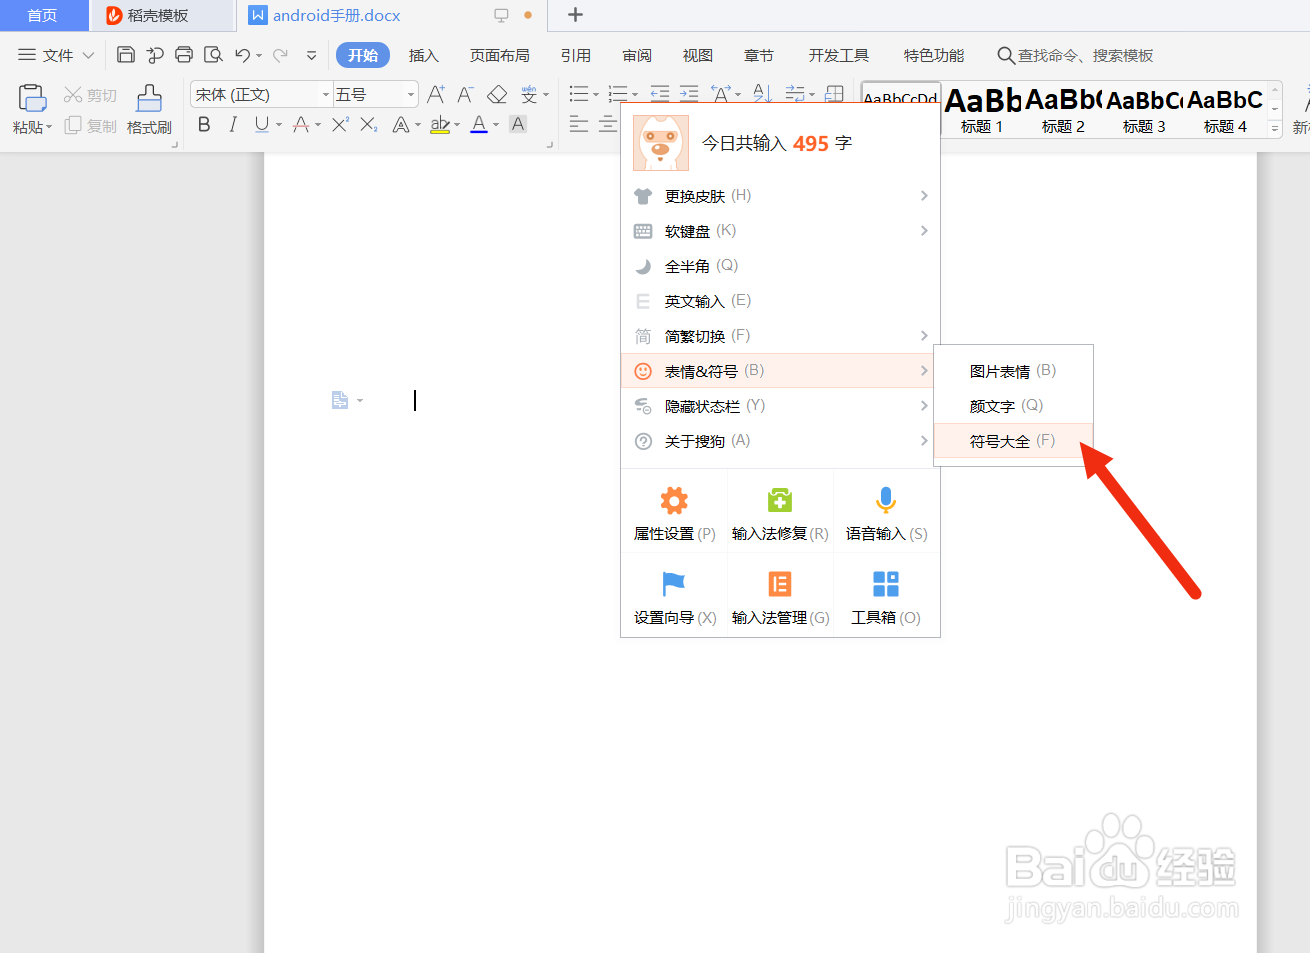Viewport: 1310px width, 953px height.
Task: Switch to 引用 ribbon tab
Action: (576, 55)
